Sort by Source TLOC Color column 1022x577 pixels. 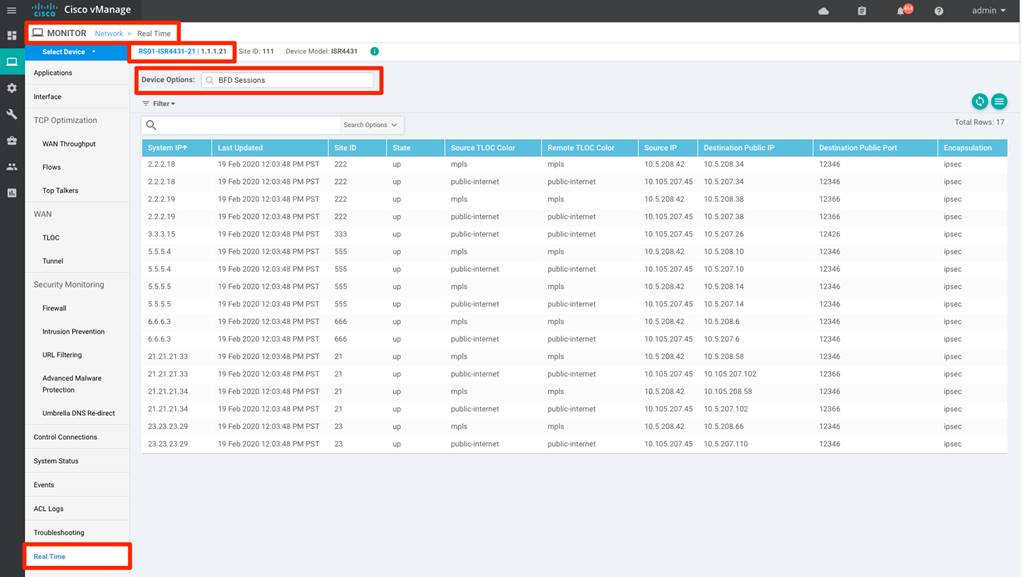pos(493,148)
